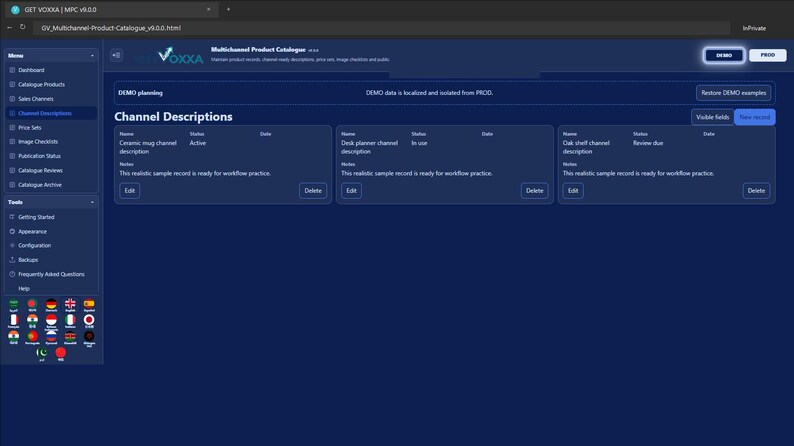Pick the Indonesian flag for Bahasa Indonesia

tap(51, 321)
